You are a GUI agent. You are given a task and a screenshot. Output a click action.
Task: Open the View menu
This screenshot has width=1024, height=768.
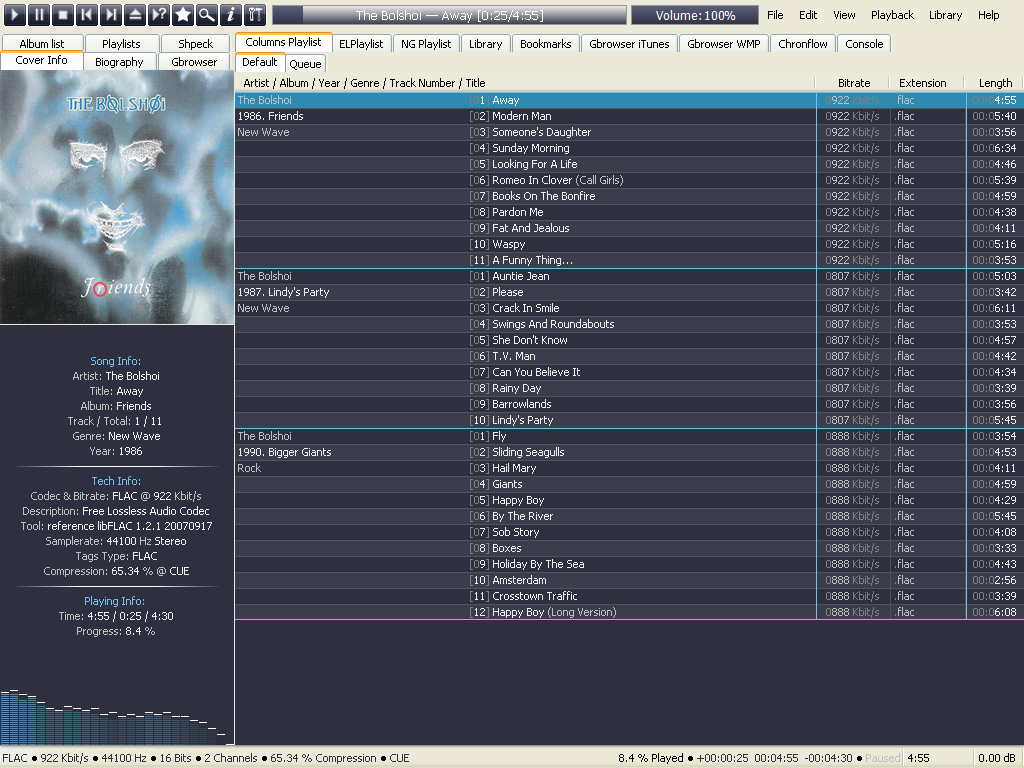pyautogui.click(x=844, y=15)
